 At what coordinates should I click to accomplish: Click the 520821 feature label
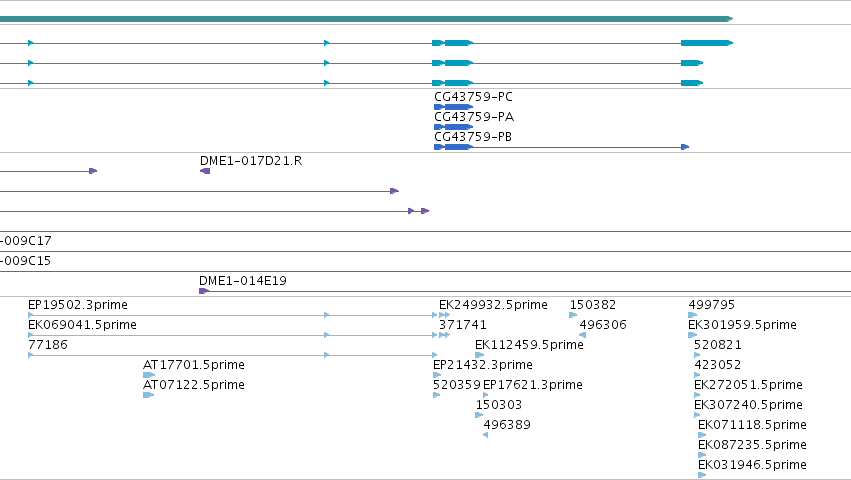pyautogui.click(x=717, y=345)
